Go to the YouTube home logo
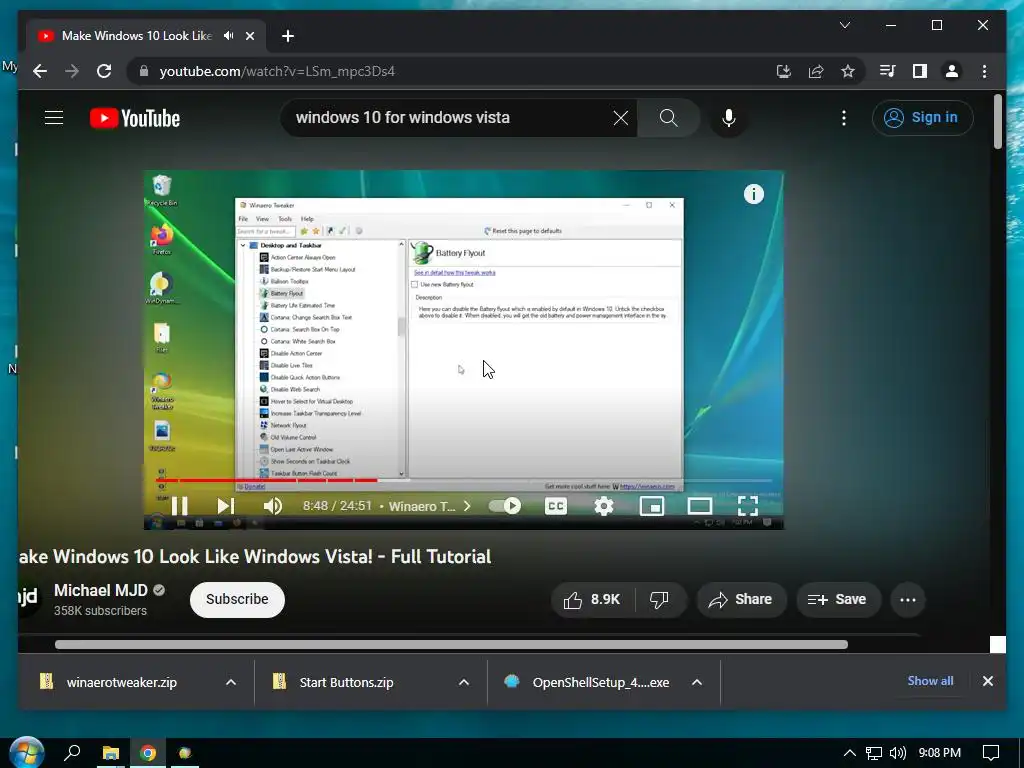Image resolution: width=1024 pixels, height=768 pixels. click(135, 118)
